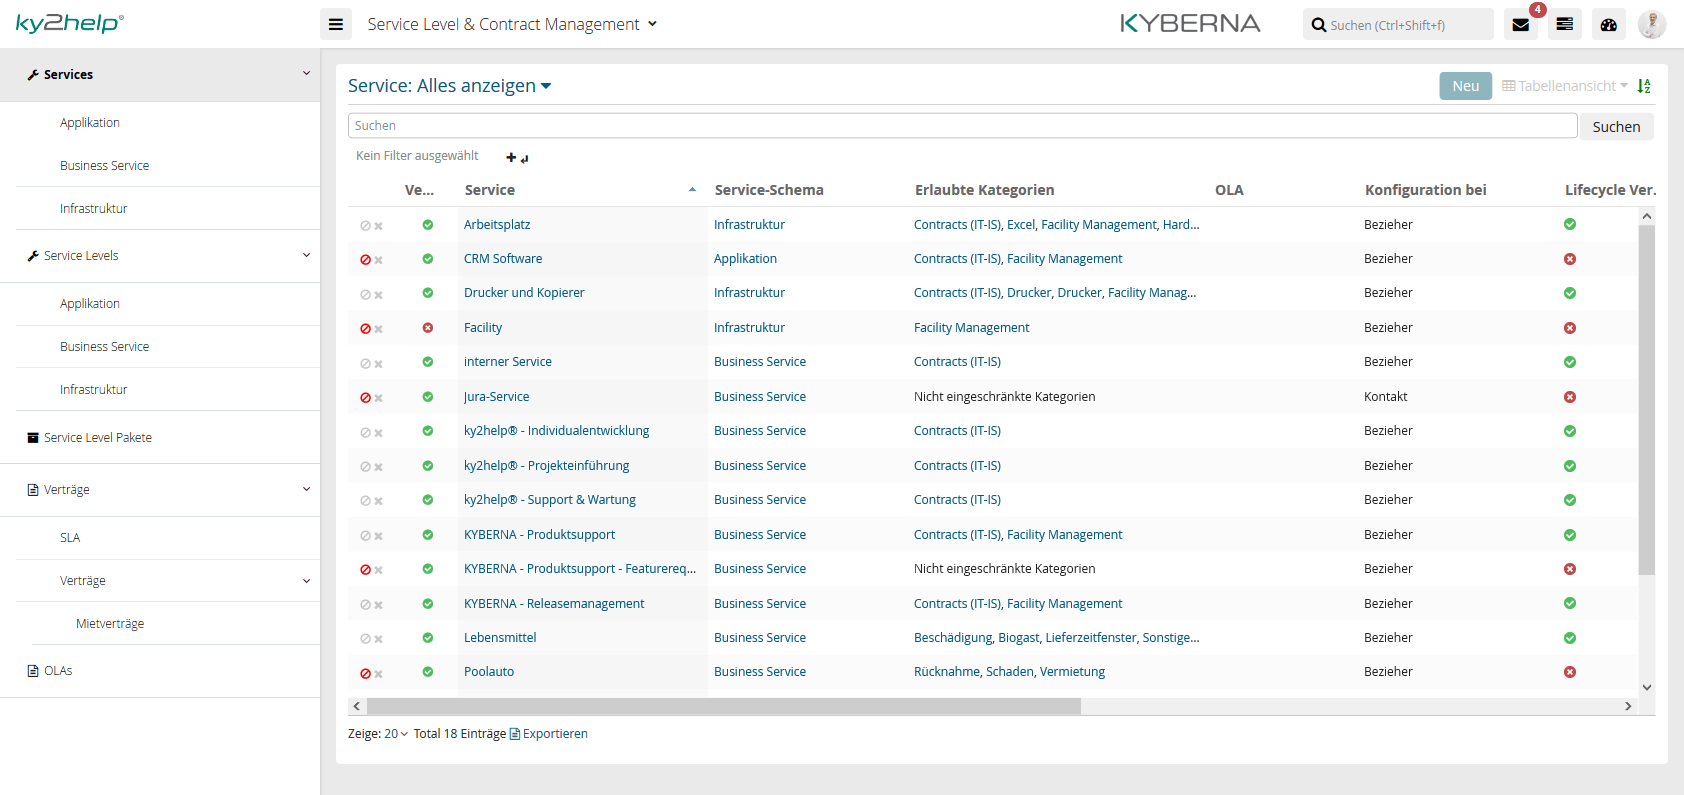The image size is (1684, 795).
Task: Click the green check icon in Arbeitsplatz row
Action: tap(428, 225)
